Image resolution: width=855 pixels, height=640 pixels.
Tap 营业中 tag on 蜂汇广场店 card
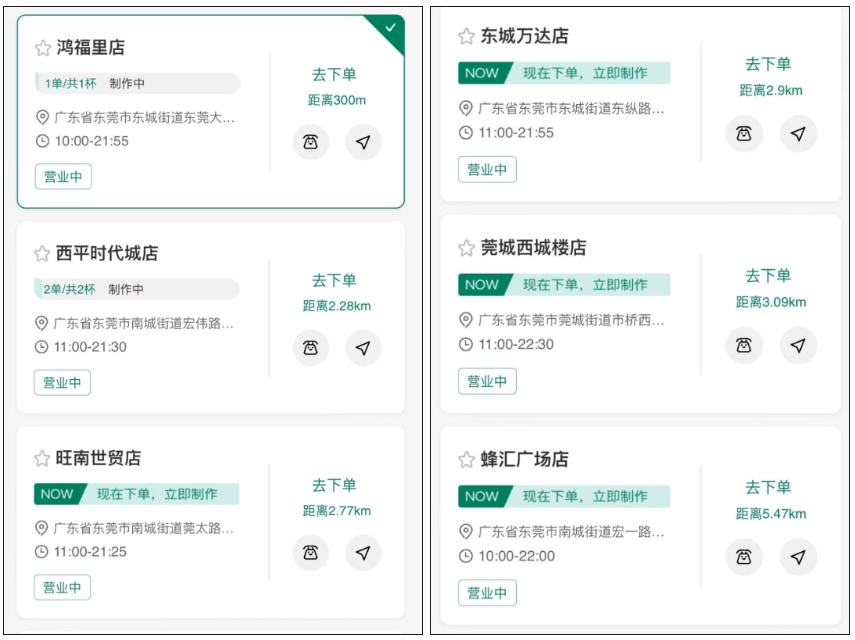(487, 593)
